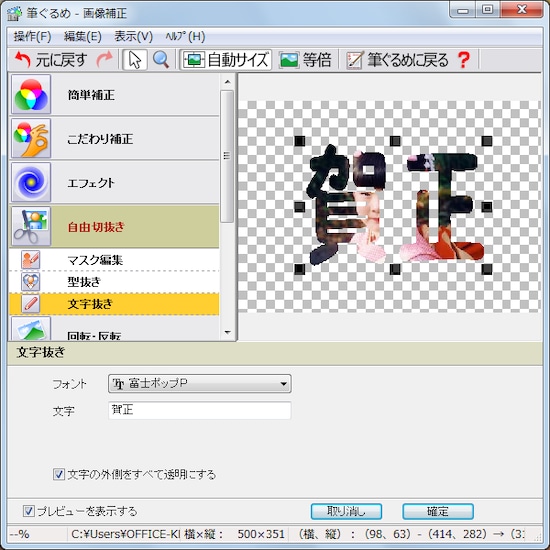550x550 pixels.
Task: Select the arrow pointer tool
Action: click(135, 60)
